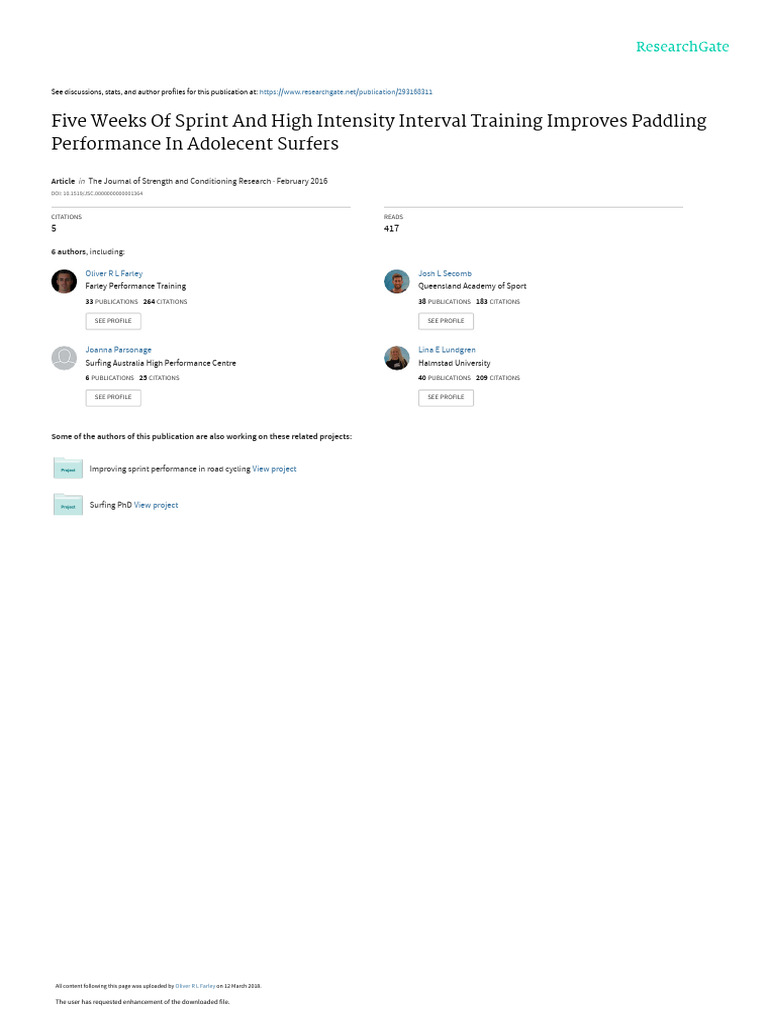Image resolution: width=768 pixels, height=1024 pixels.
Task: Click Lina E Lundgren's profile photo
Action: click(397, 358)
